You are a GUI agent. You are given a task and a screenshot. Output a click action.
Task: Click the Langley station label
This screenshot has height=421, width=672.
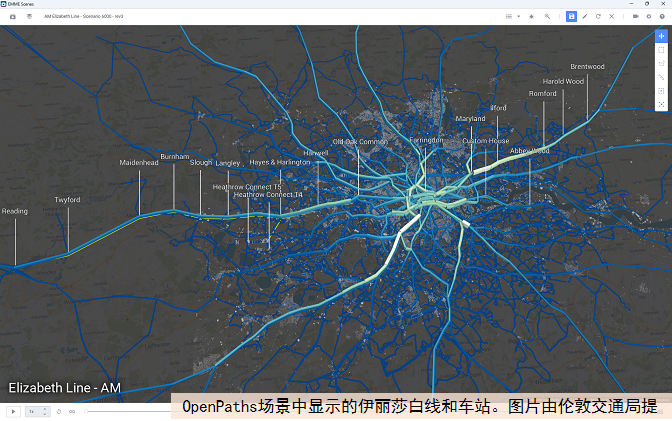click(x=228, y=163)
